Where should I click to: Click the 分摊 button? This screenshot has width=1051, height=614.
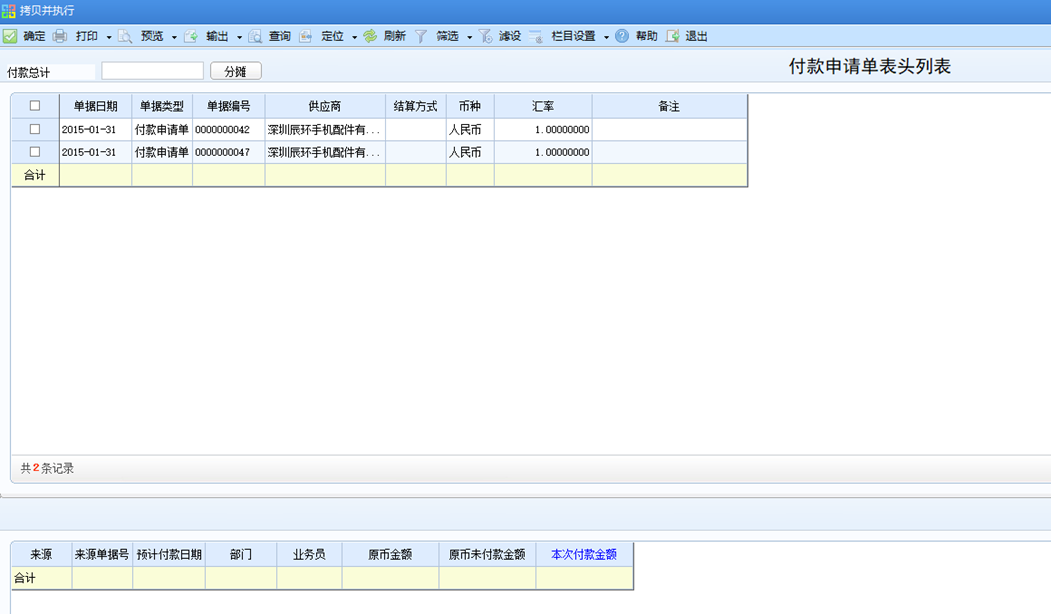[x=236, y=71]
